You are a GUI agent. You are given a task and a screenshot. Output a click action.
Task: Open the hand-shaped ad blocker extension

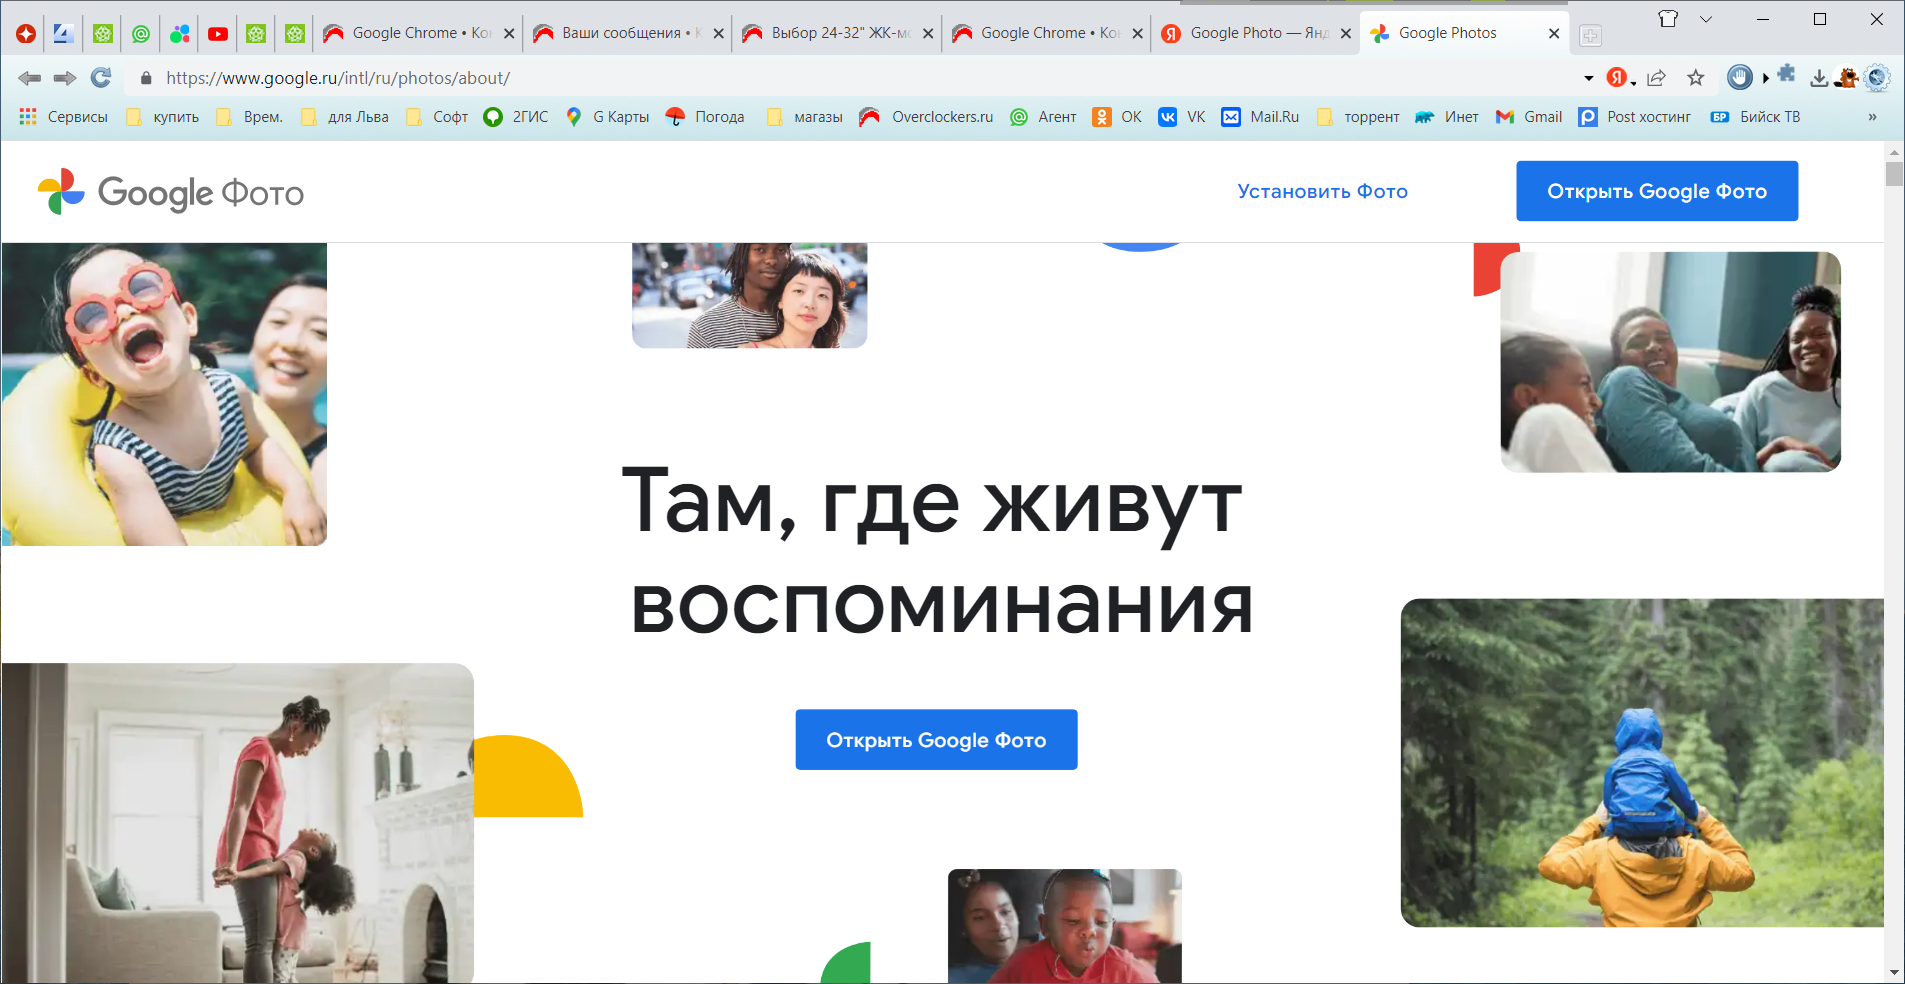point(1740,78)
